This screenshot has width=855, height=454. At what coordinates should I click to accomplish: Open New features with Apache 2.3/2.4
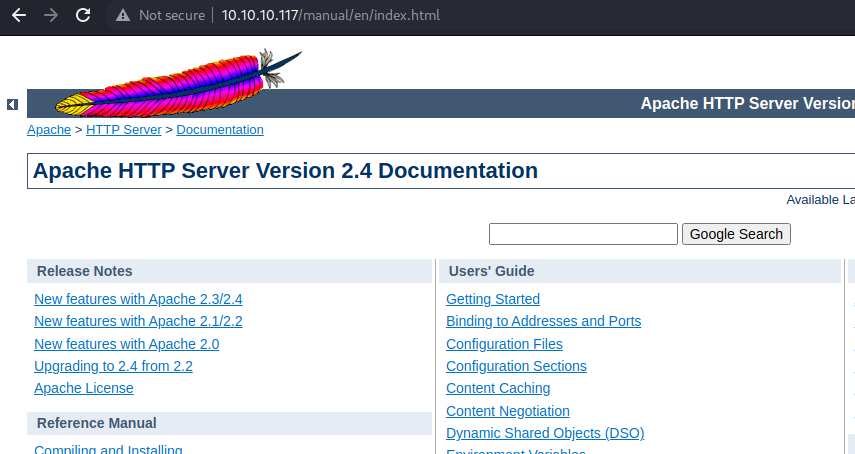[138, 299]
